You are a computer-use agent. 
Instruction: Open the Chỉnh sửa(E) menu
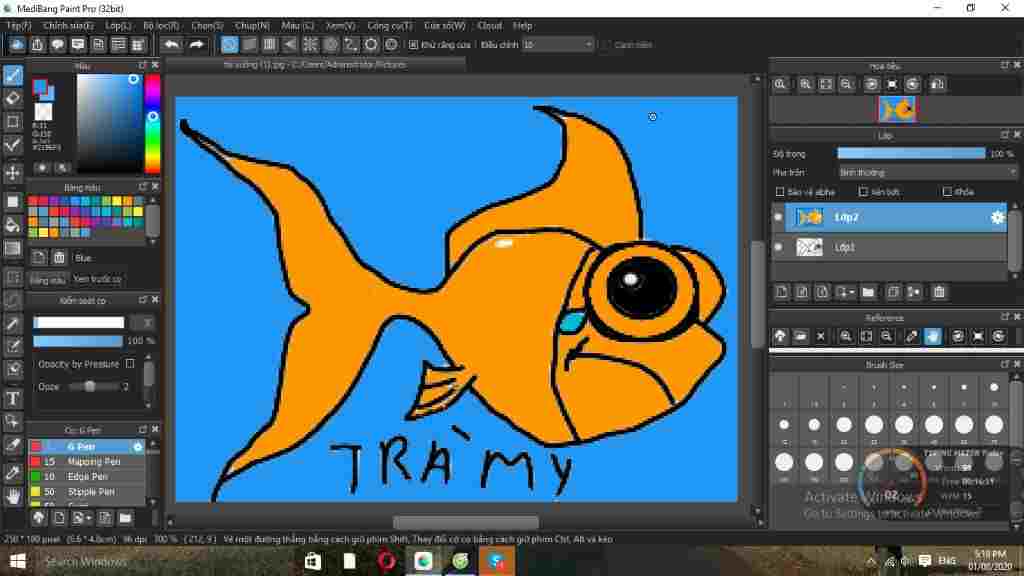tap(68, 25)
